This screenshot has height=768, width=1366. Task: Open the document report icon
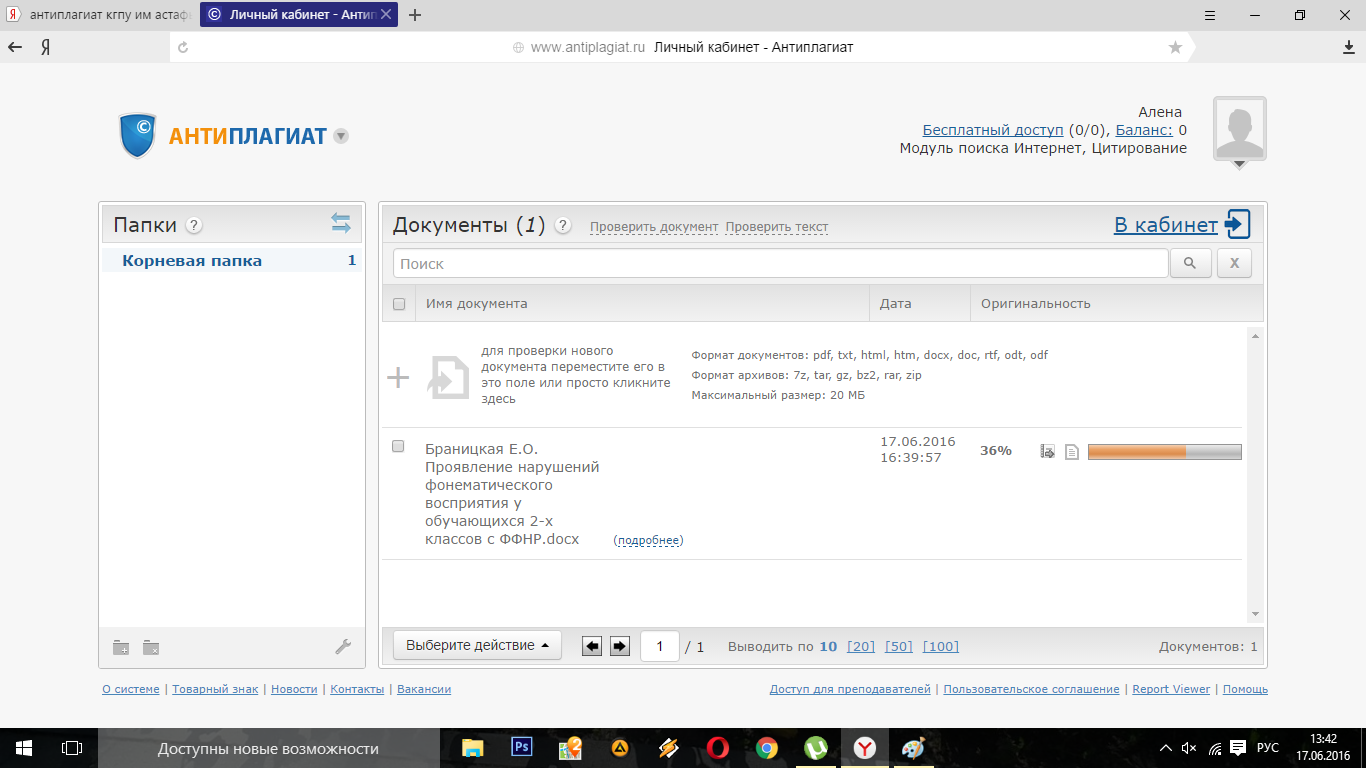tap(1047, 452)
